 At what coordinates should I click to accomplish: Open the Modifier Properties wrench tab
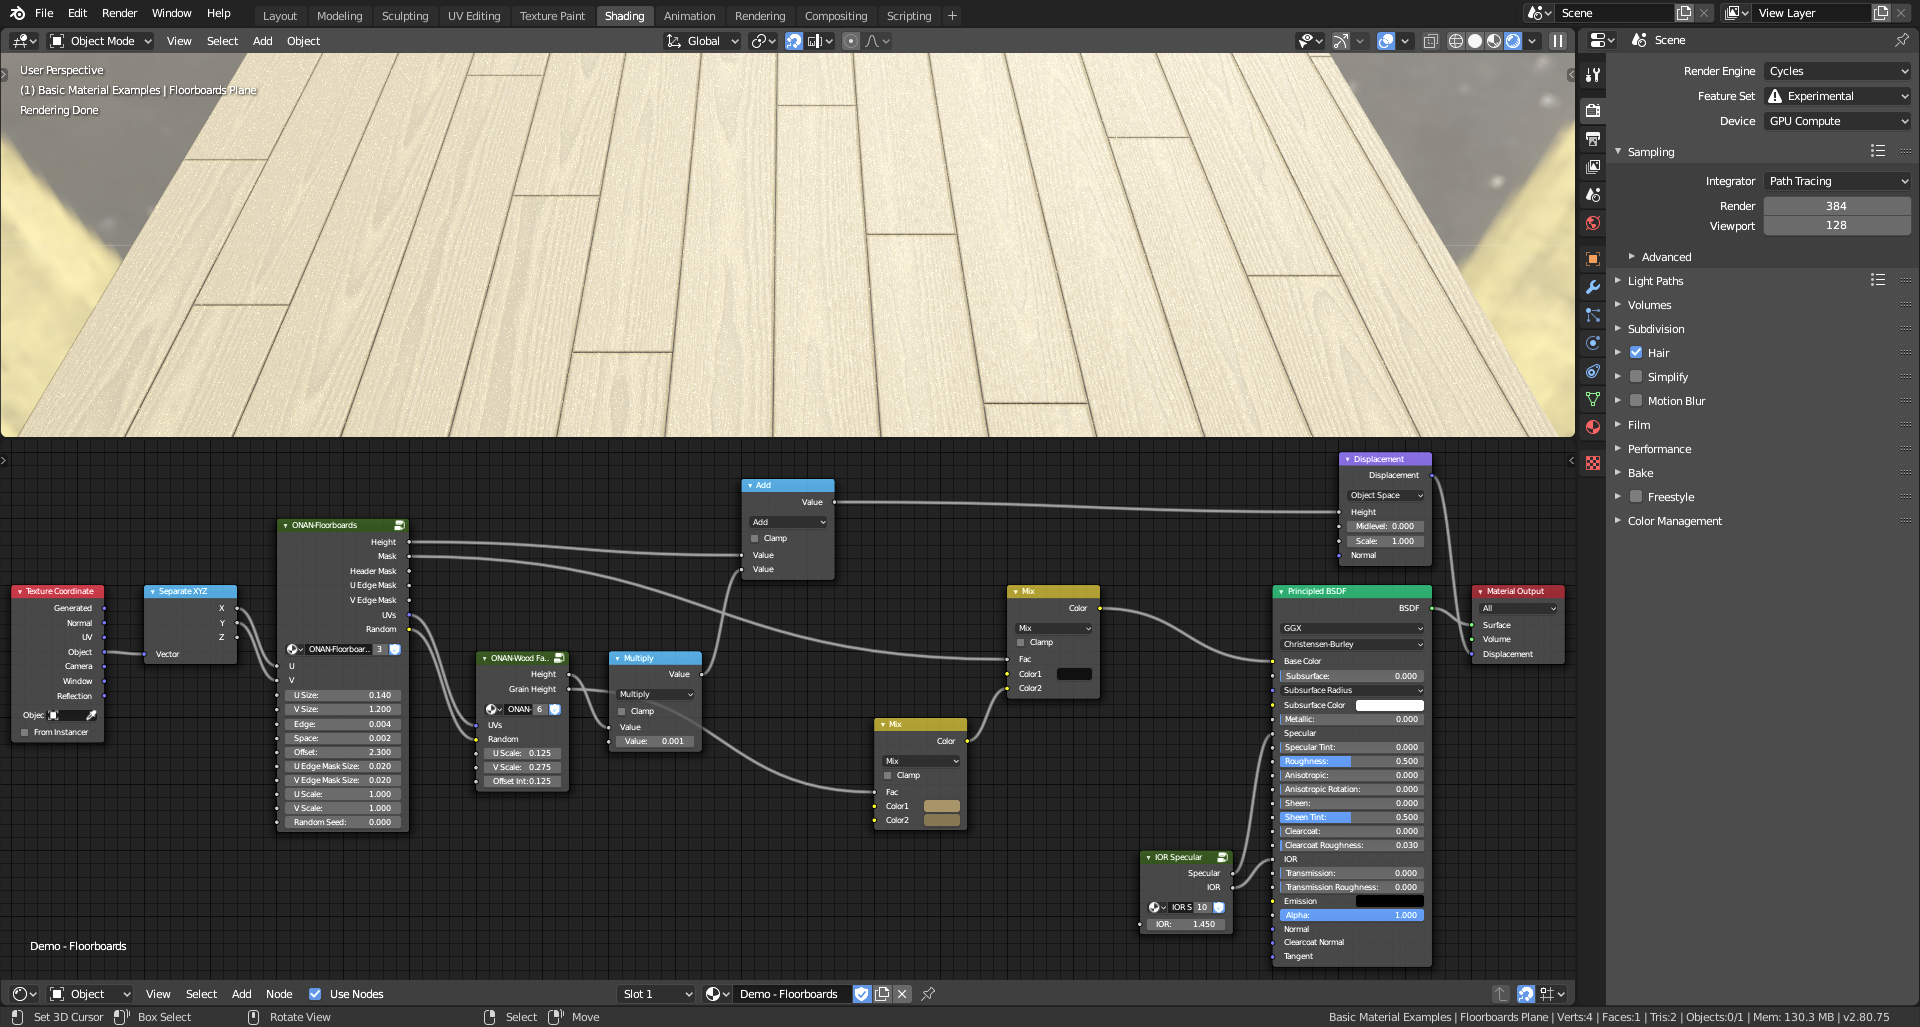click(1592, 288)
